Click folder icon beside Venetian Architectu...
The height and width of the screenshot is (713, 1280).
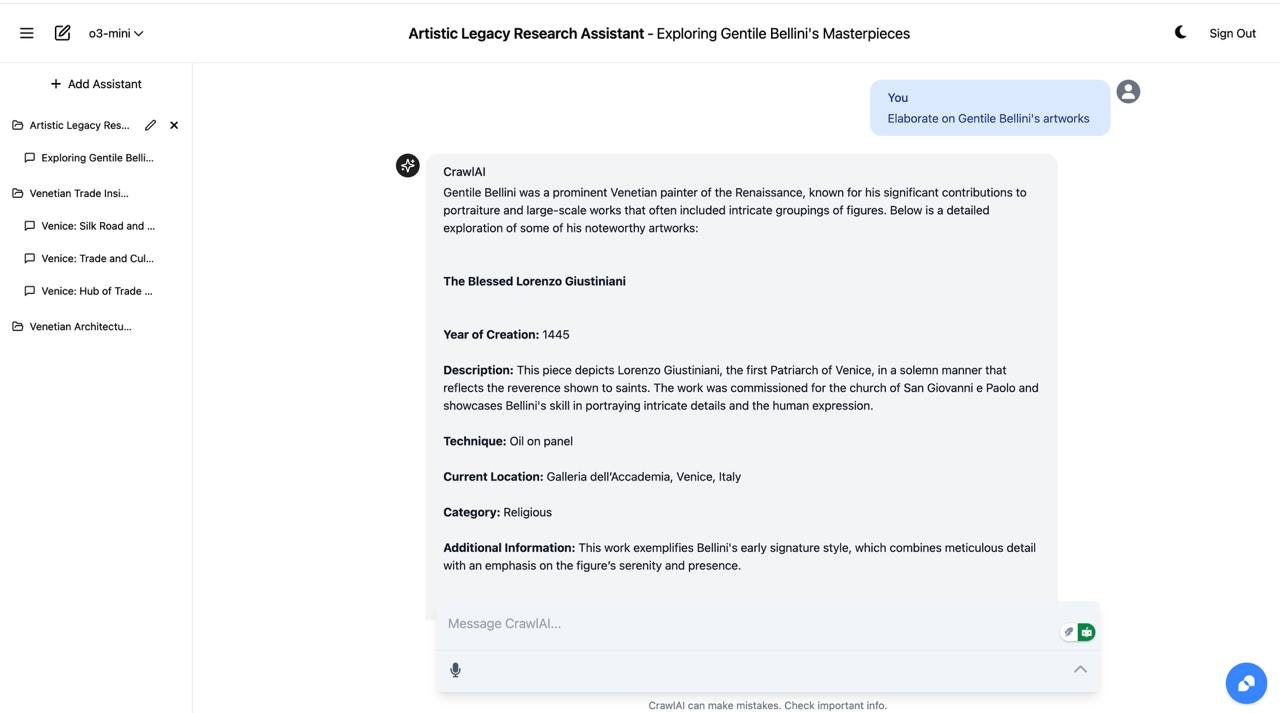tap(17, 326)
